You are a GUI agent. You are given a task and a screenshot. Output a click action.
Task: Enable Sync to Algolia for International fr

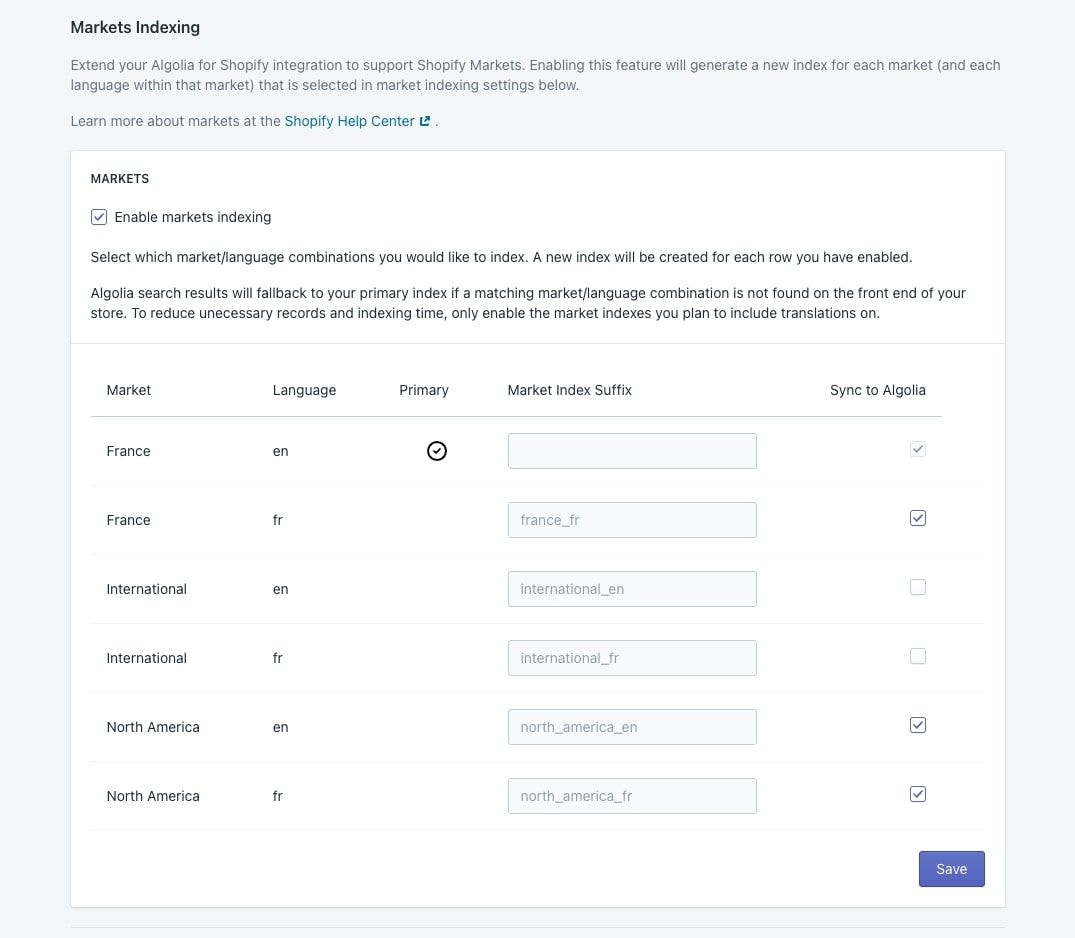coord(917,656)
